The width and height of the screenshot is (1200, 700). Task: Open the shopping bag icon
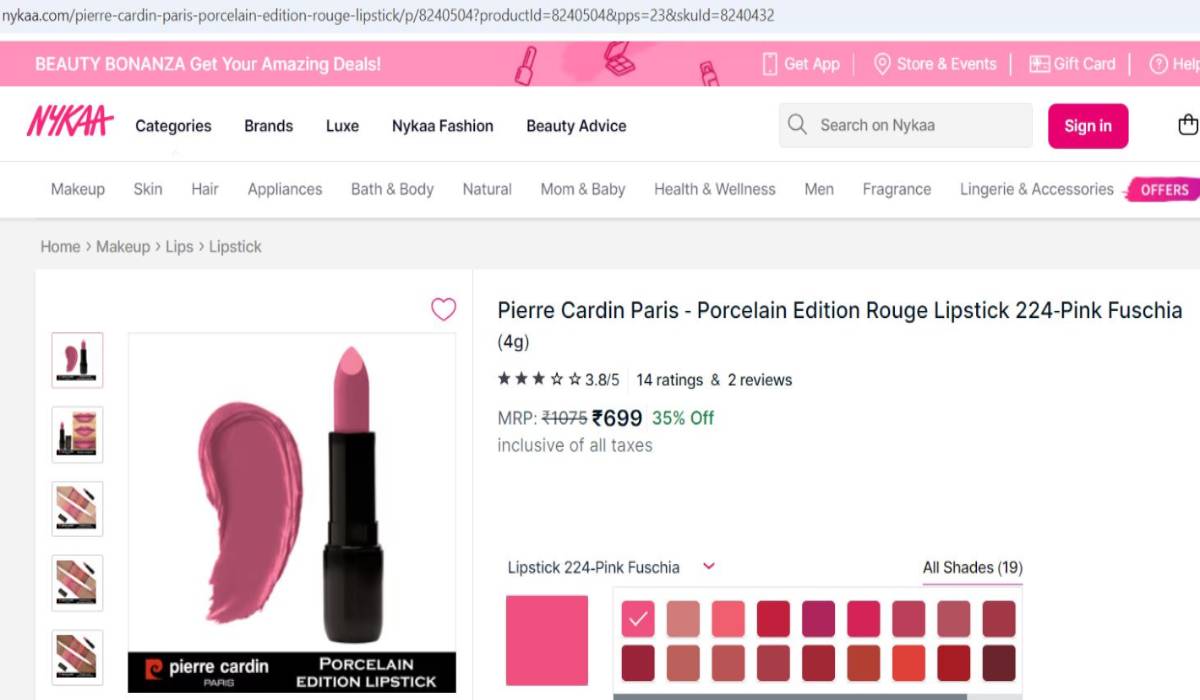point(1188,125)
